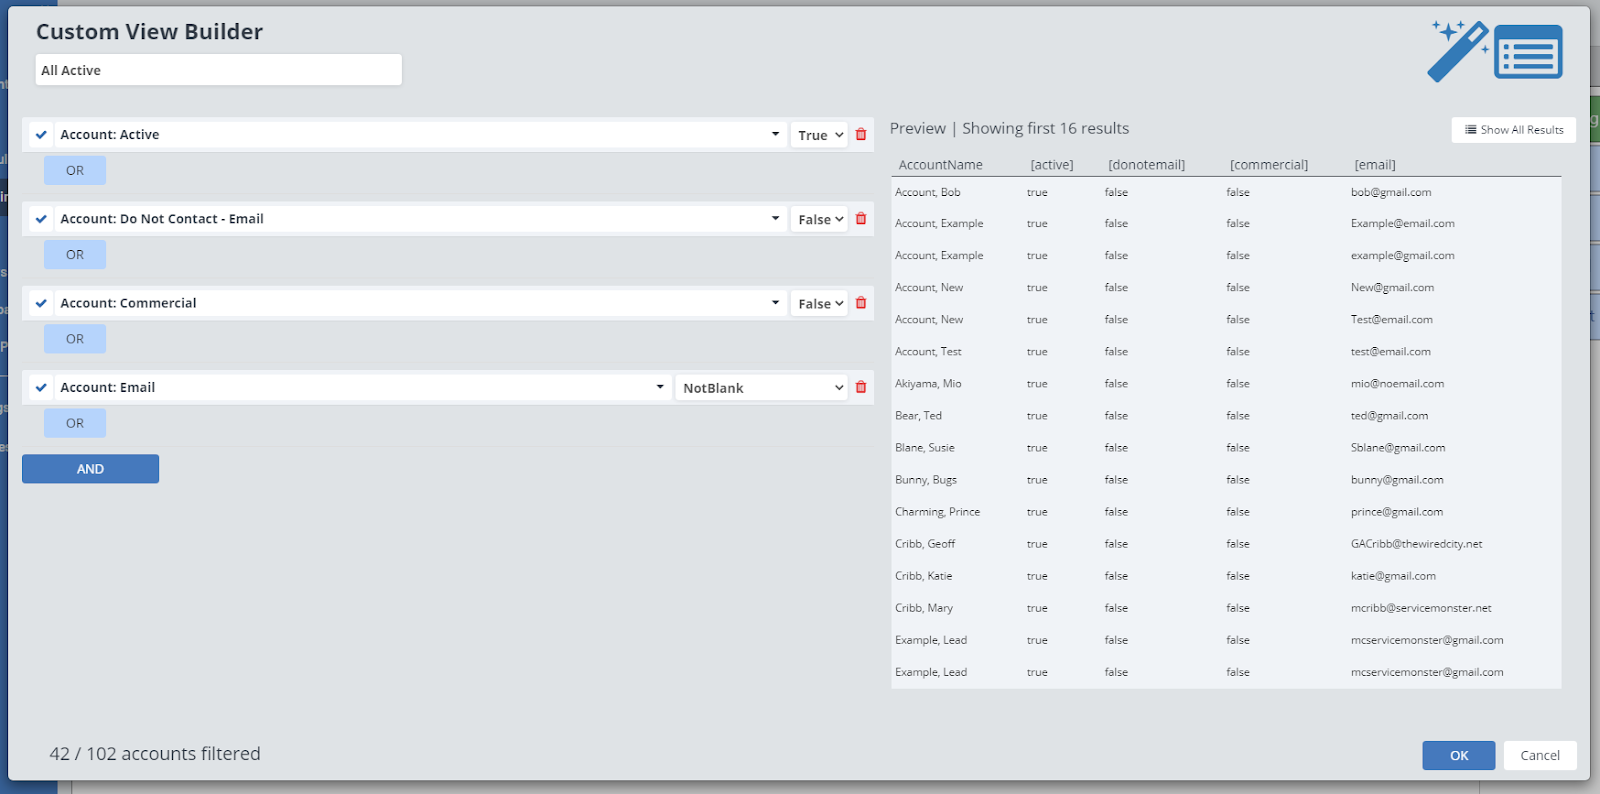Click OR under Account: Active
This screenshot has height=794, width=1600.
click(75, 171)
